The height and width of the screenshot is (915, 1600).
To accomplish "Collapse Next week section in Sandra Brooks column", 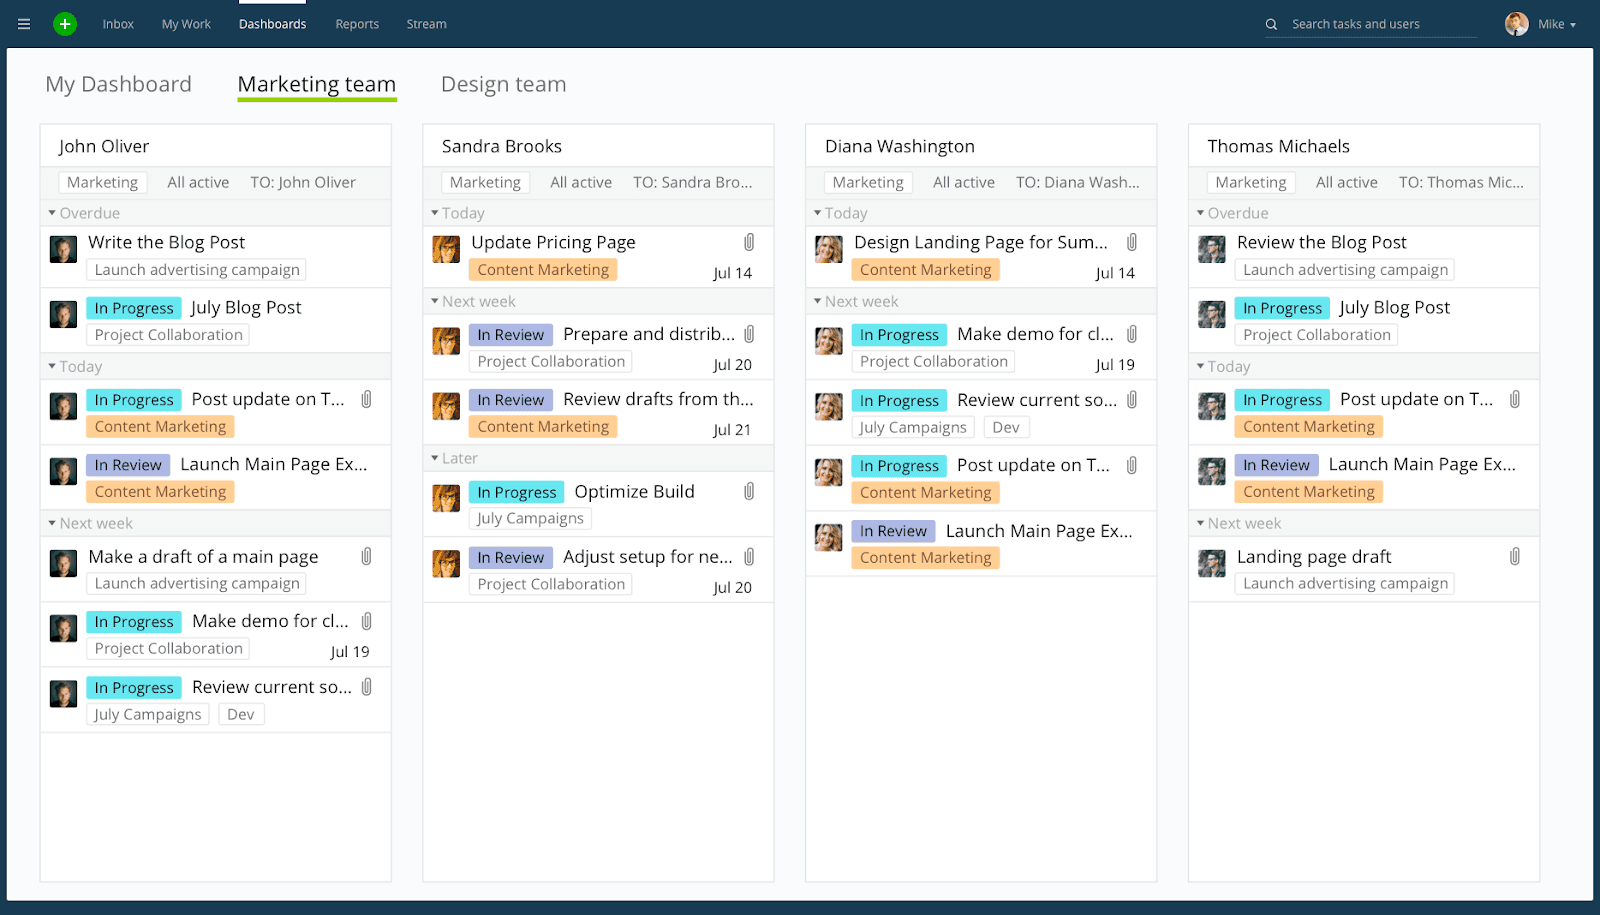I will coord(435,301).
